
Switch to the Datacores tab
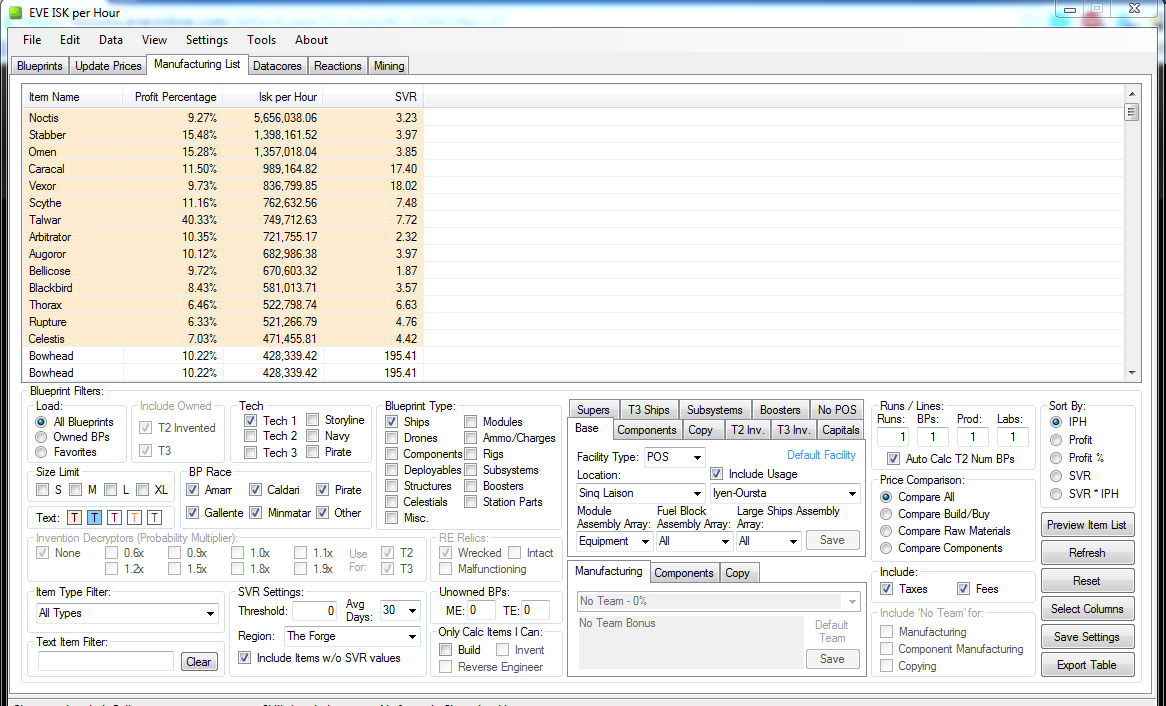[x=277, y=65]
